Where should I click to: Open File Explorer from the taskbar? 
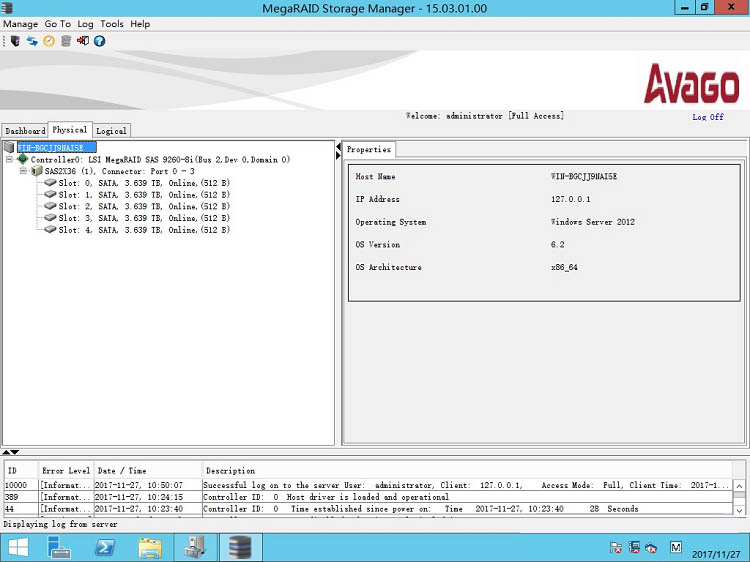[x=150, y=548]
